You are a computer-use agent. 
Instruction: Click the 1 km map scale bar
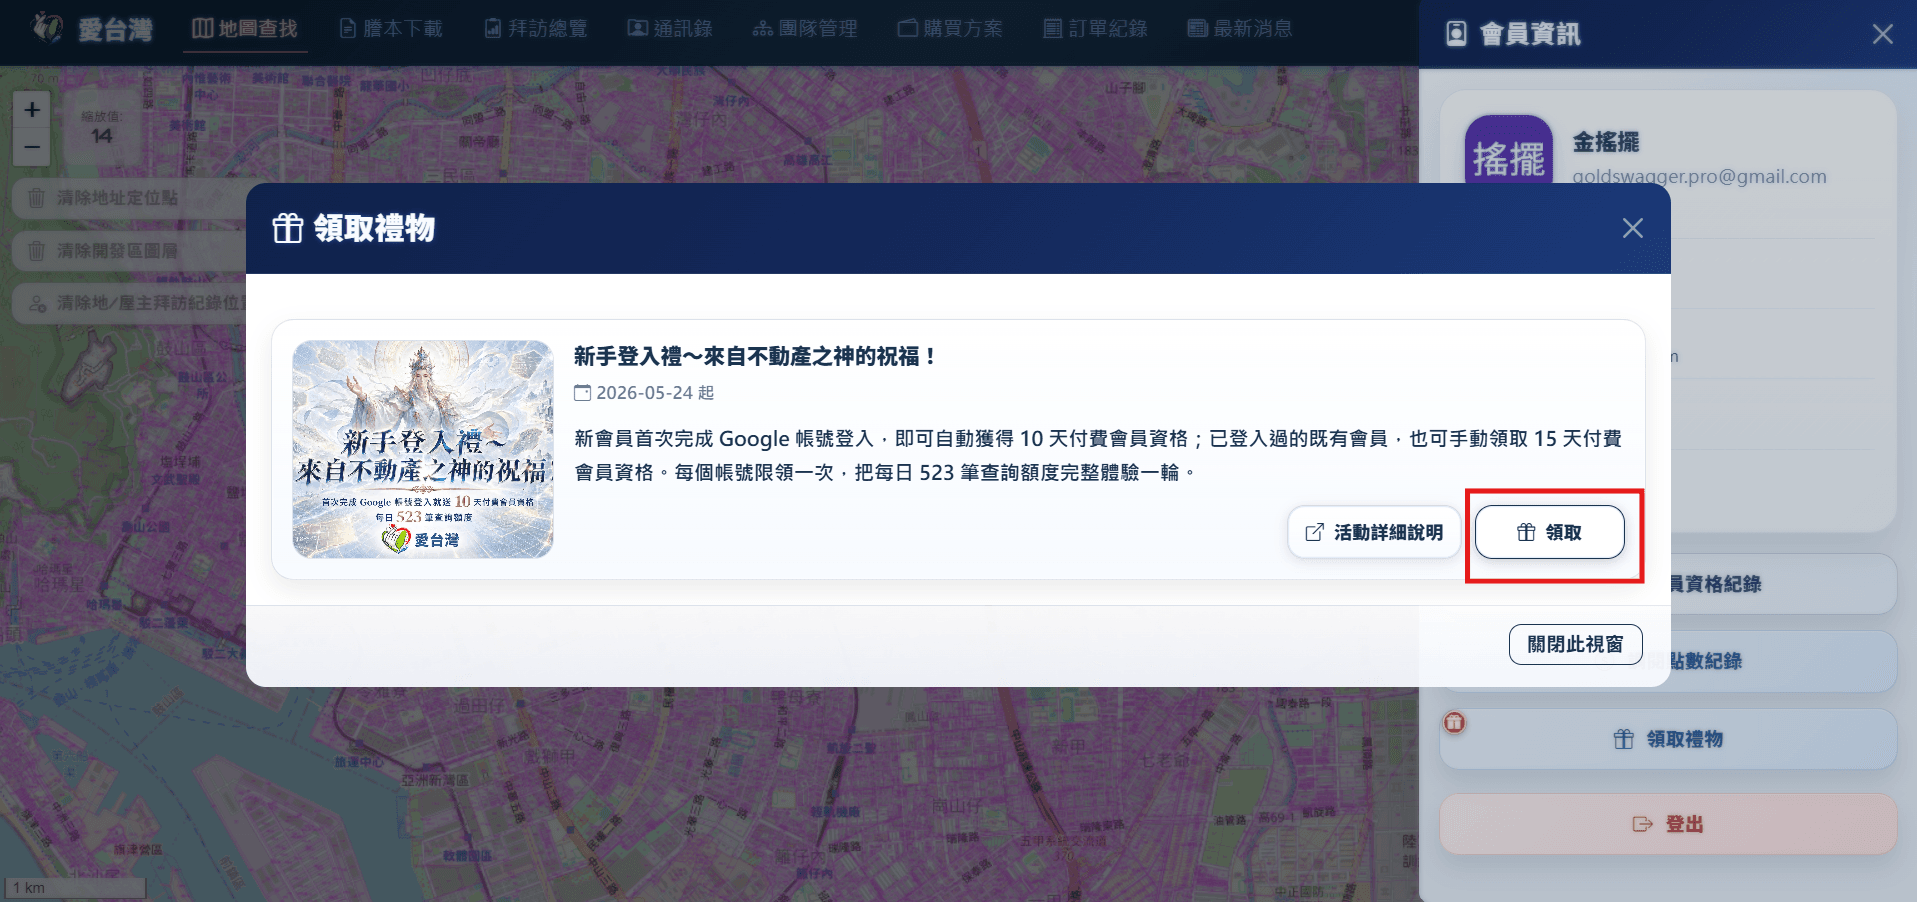click(x=76, y=888)
